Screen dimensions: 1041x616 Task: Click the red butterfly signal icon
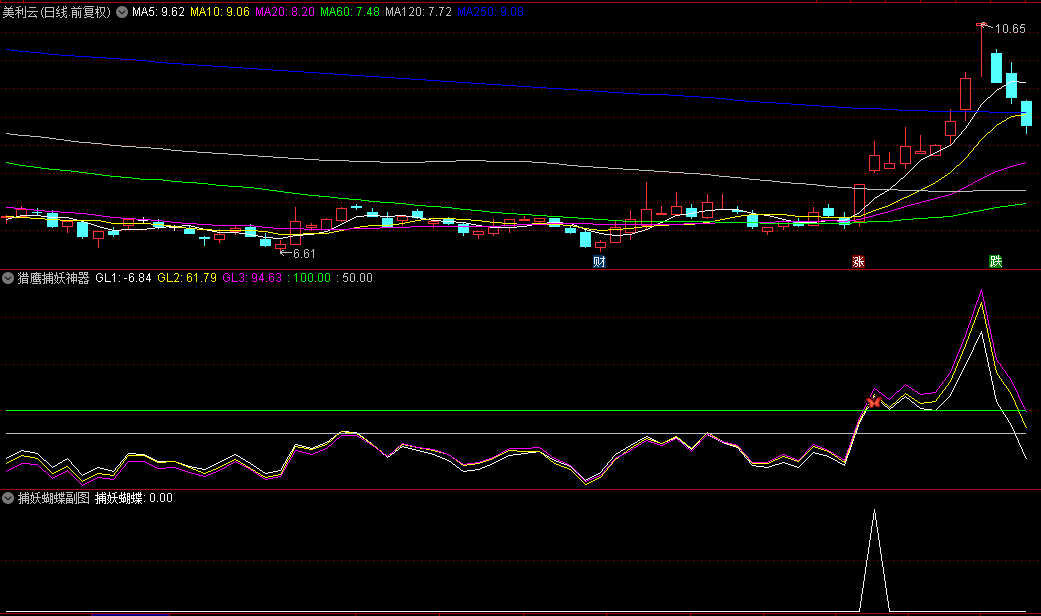[874, 402]
